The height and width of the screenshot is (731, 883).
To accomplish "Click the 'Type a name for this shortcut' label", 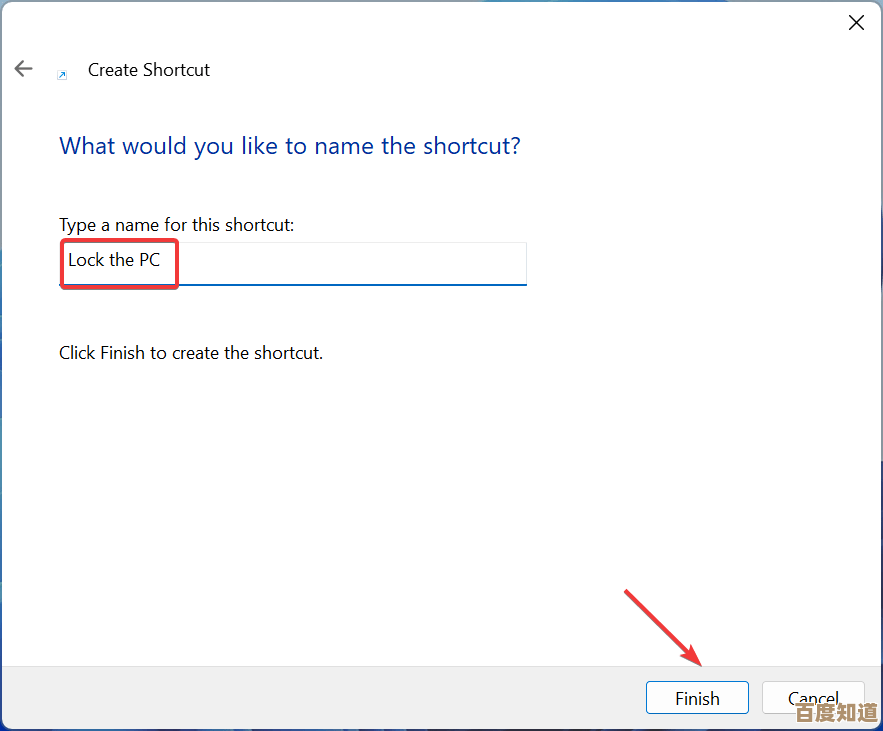I will coord(177,225).
